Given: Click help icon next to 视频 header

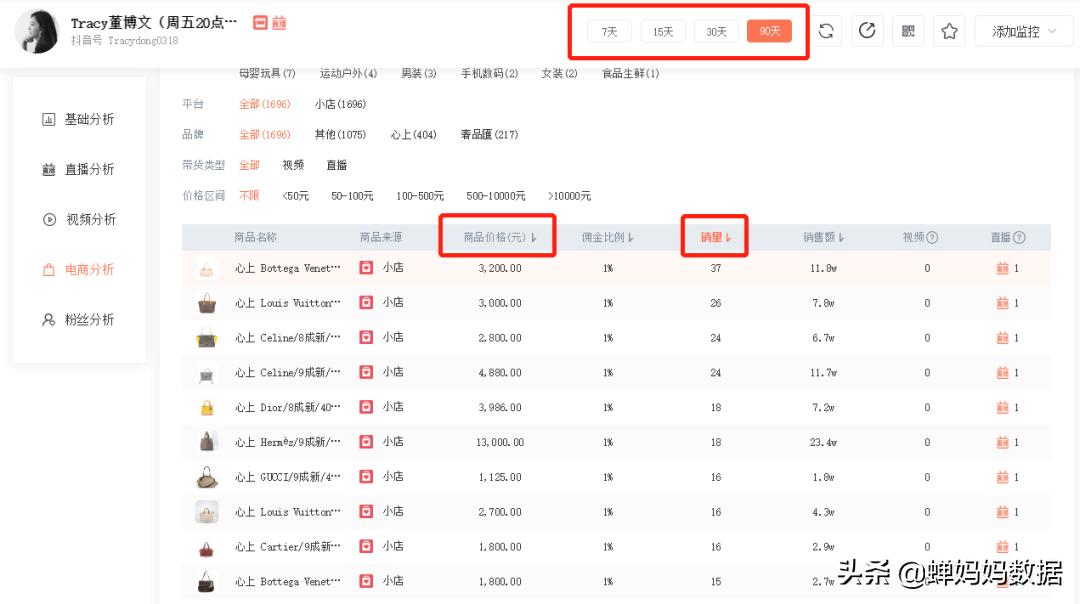Looking at the screenshot, I should 932,237.
